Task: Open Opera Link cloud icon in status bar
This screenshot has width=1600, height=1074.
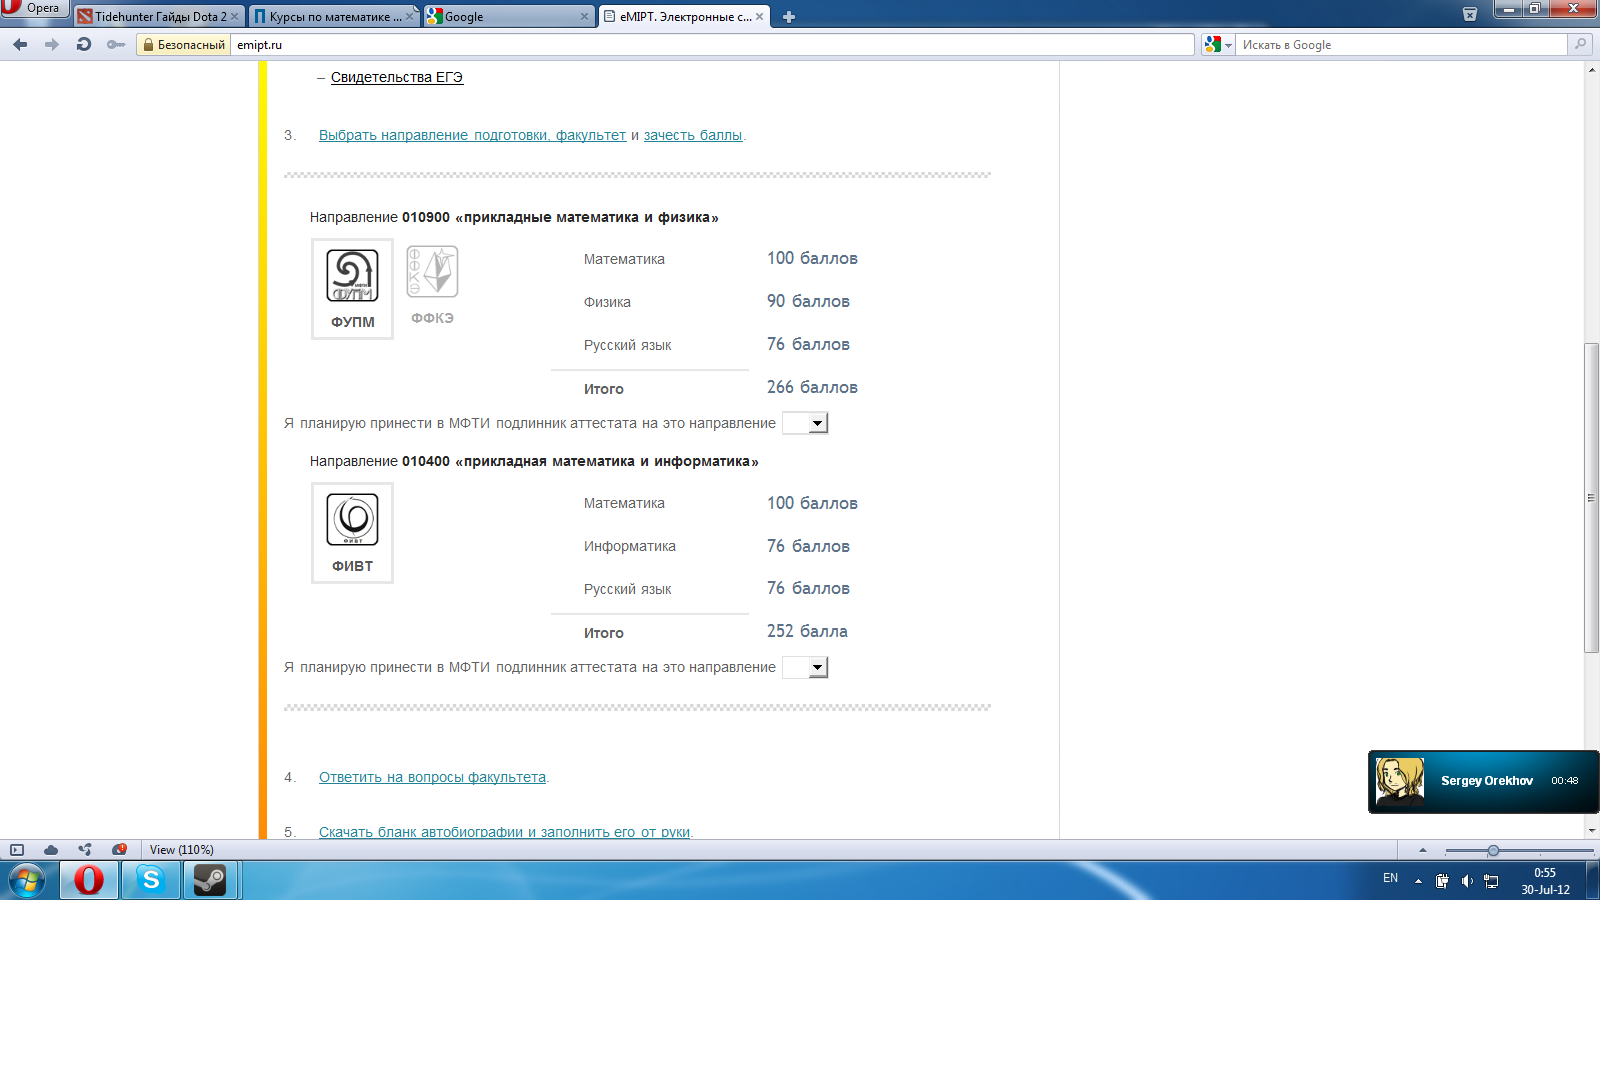Action: click(x=50, y=850)
